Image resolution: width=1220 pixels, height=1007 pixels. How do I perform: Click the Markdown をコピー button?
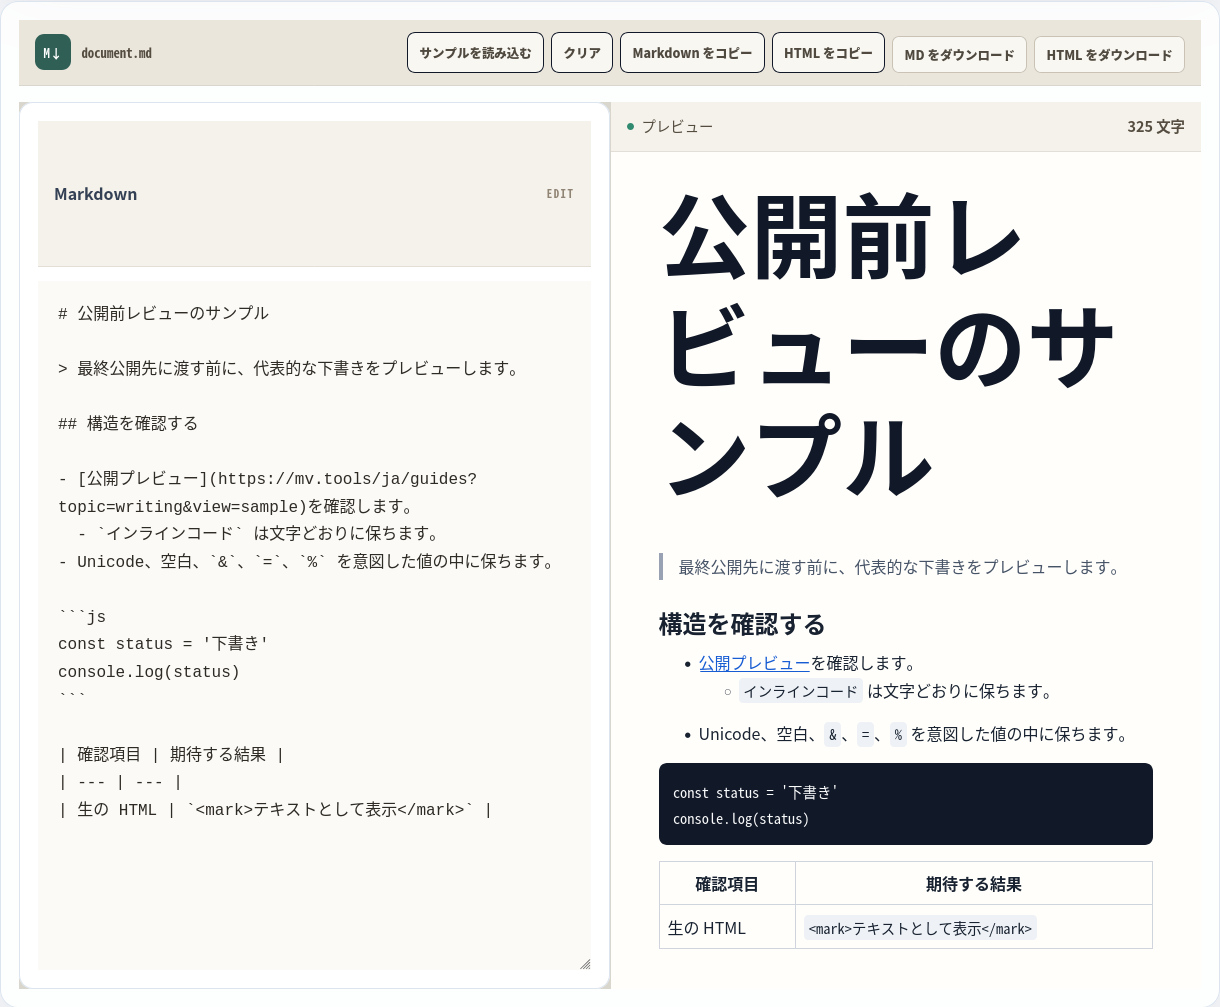tap(692, 53)
